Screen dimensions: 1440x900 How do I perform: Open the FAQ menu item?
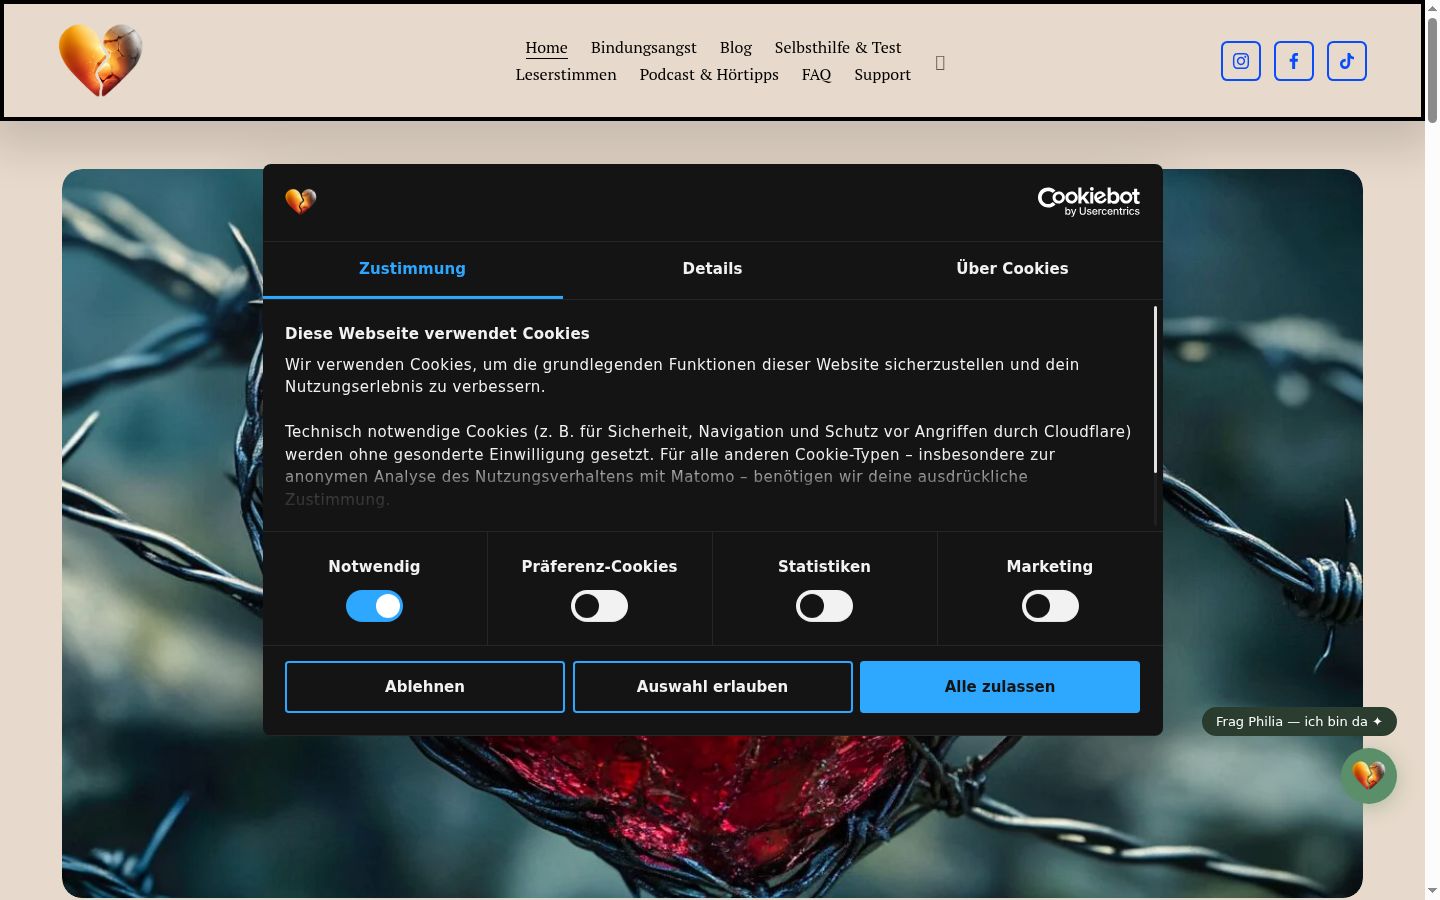[816, 75]
